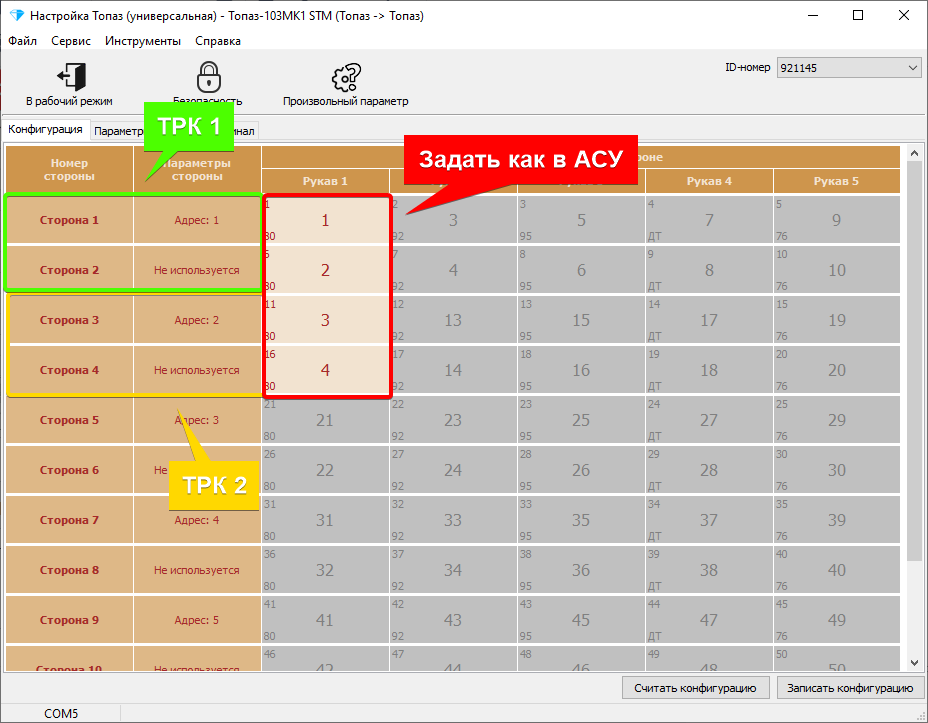The width and height of the screenshot is (928, 723).
Task: Click the scrollbar up arrow of the table
Action: pyautogui.click(x=914, y=153)
